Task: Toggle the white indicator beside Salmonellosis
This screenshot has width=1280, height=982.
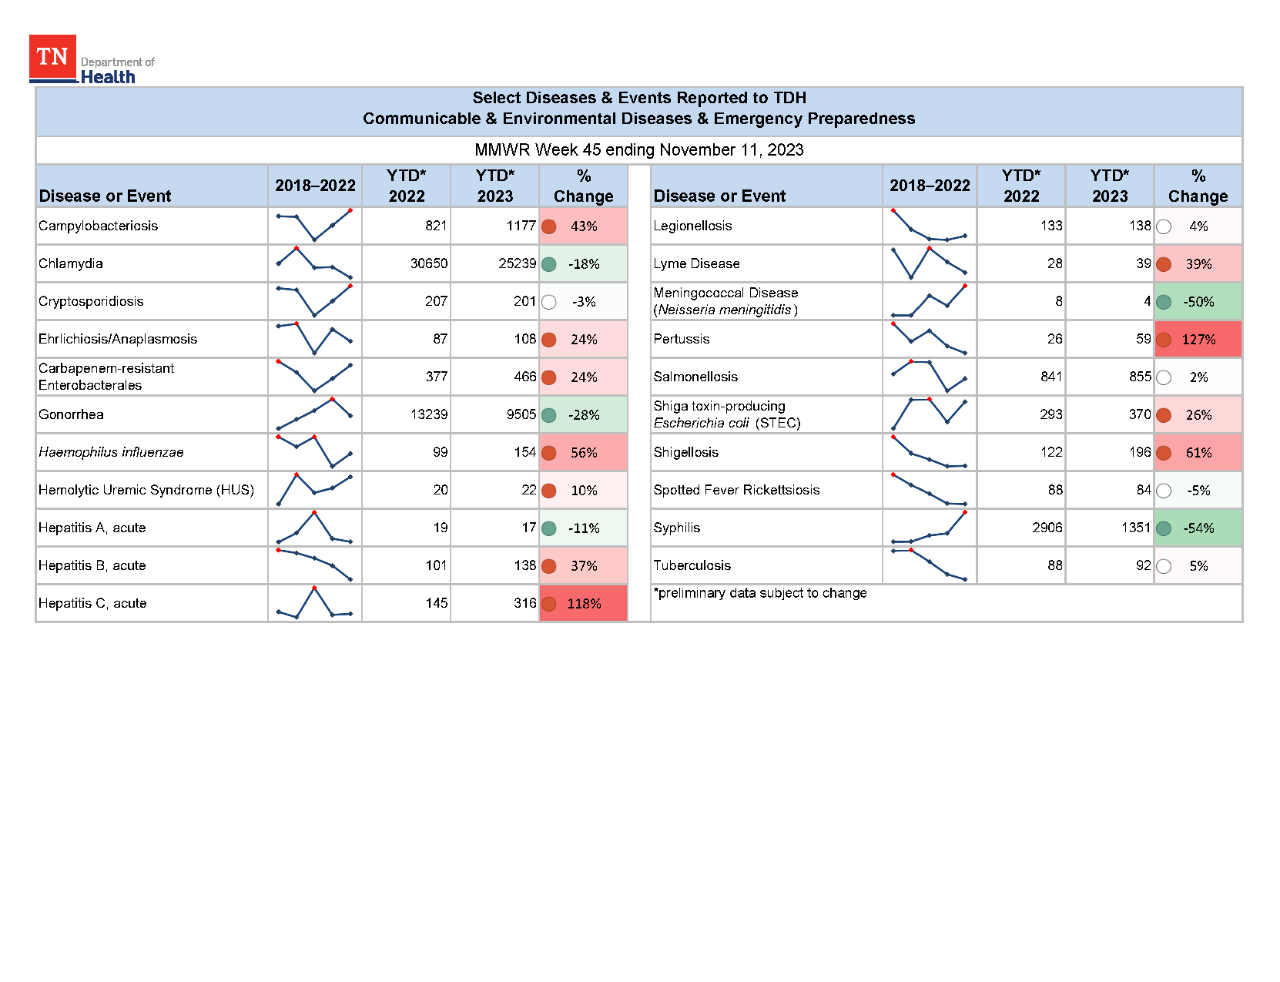Action: point(1163,377)
